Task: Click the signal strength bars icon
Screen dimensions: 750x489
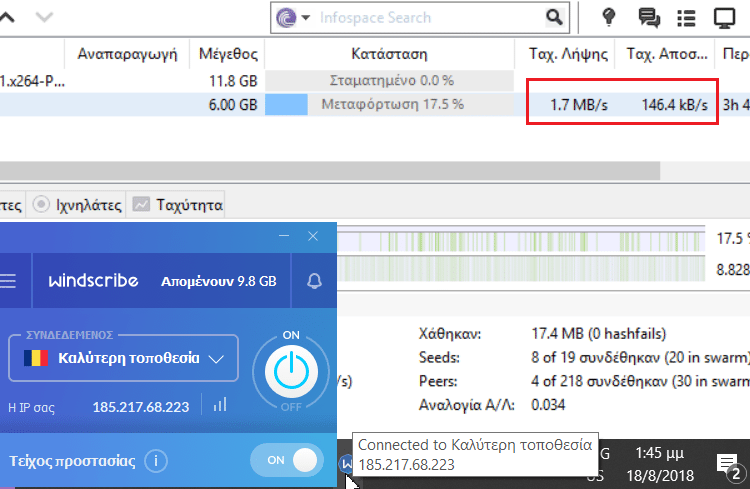Action: (x=220, y=405)
